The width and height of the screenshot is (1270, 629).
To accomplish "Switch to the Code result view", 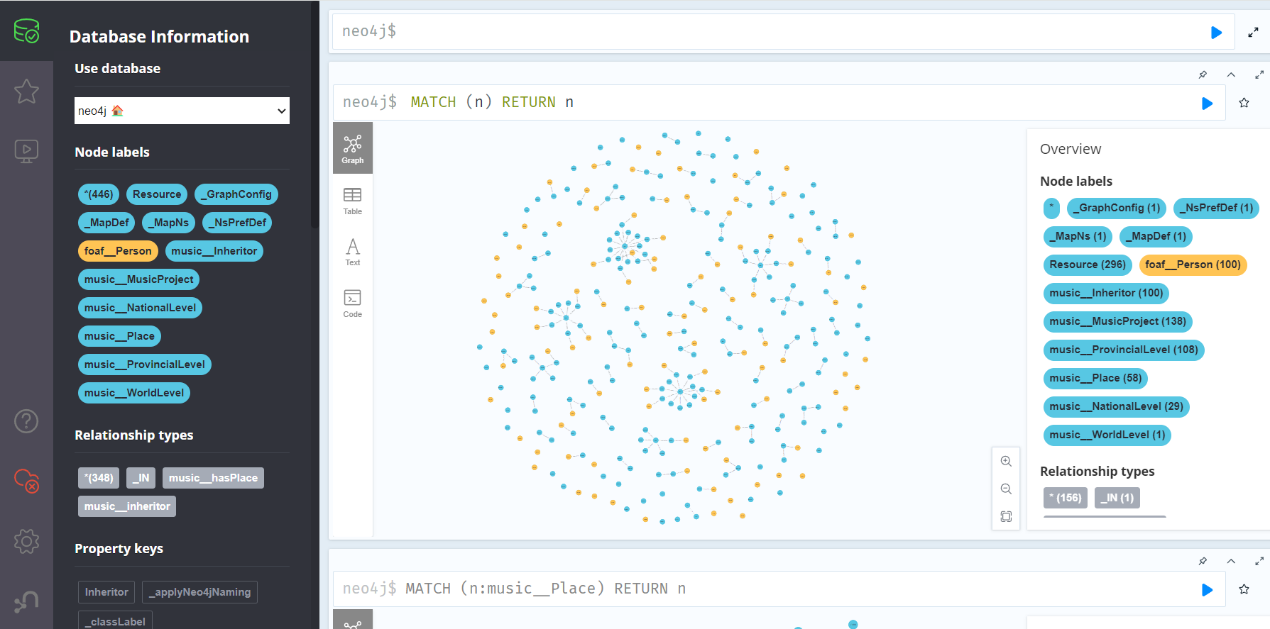I will click(x=352, y=303).
